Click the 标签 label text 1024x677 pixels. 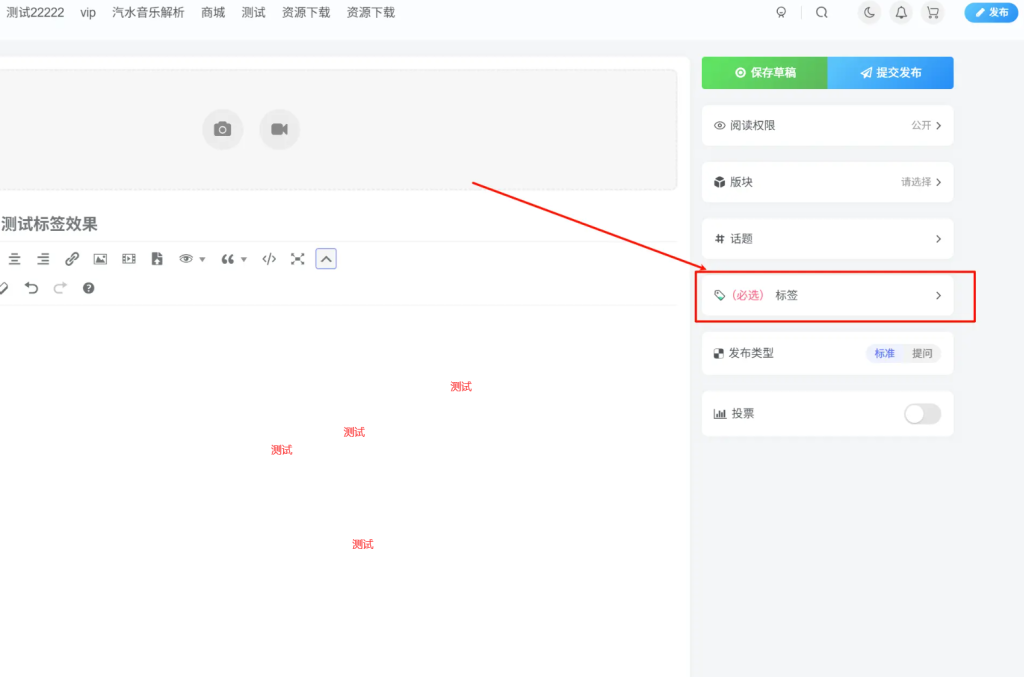pyautogui.click(x=786, y=296)
